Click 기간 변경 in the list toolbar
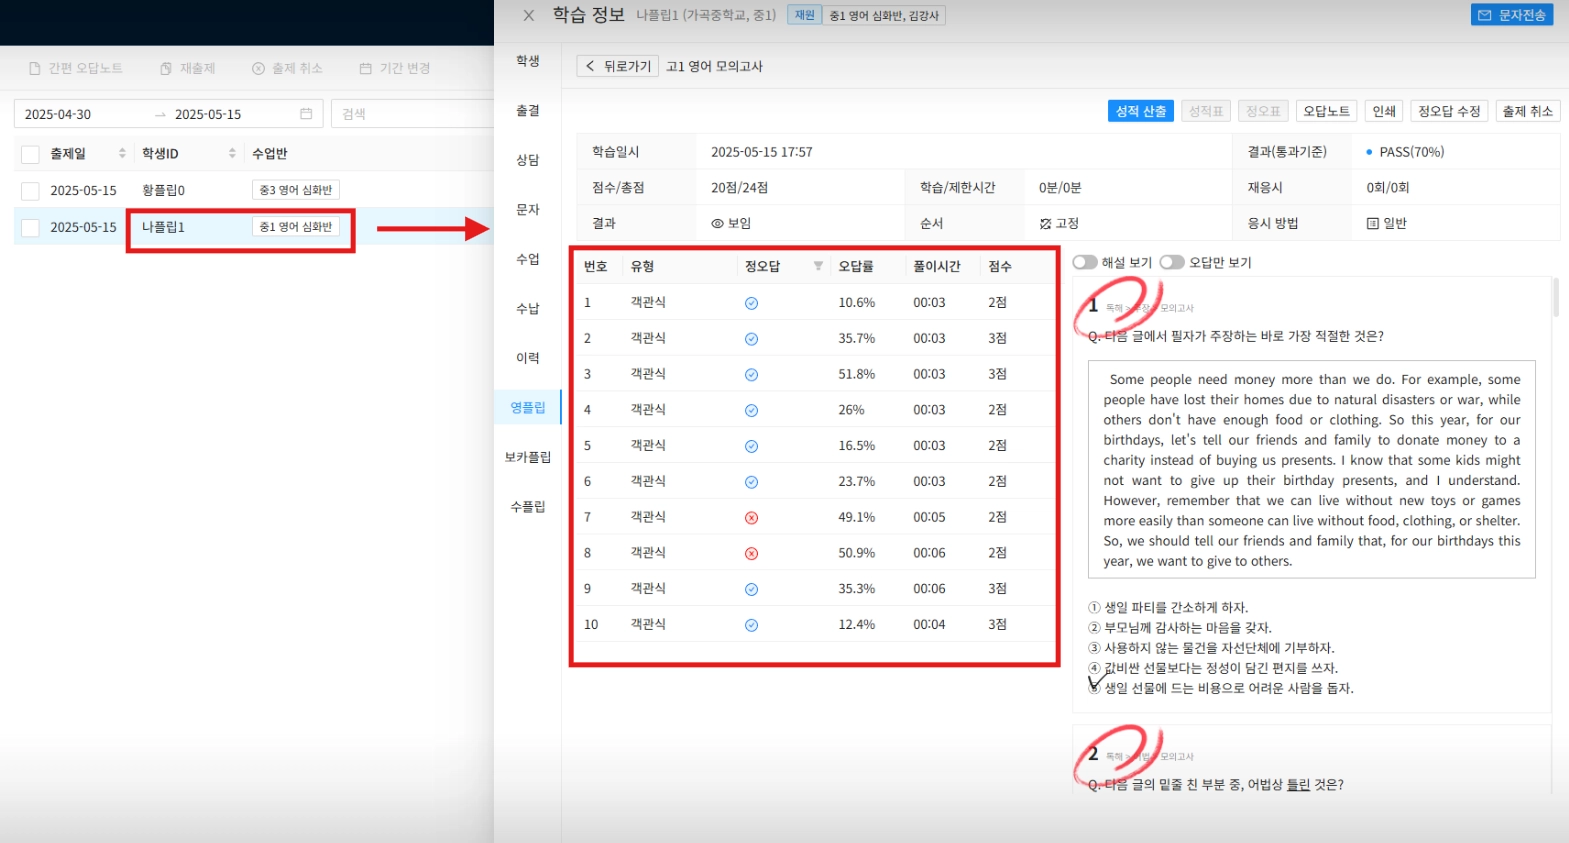Screen dimensions: 1569x843 pyautogui.click(x=395, y=68)
